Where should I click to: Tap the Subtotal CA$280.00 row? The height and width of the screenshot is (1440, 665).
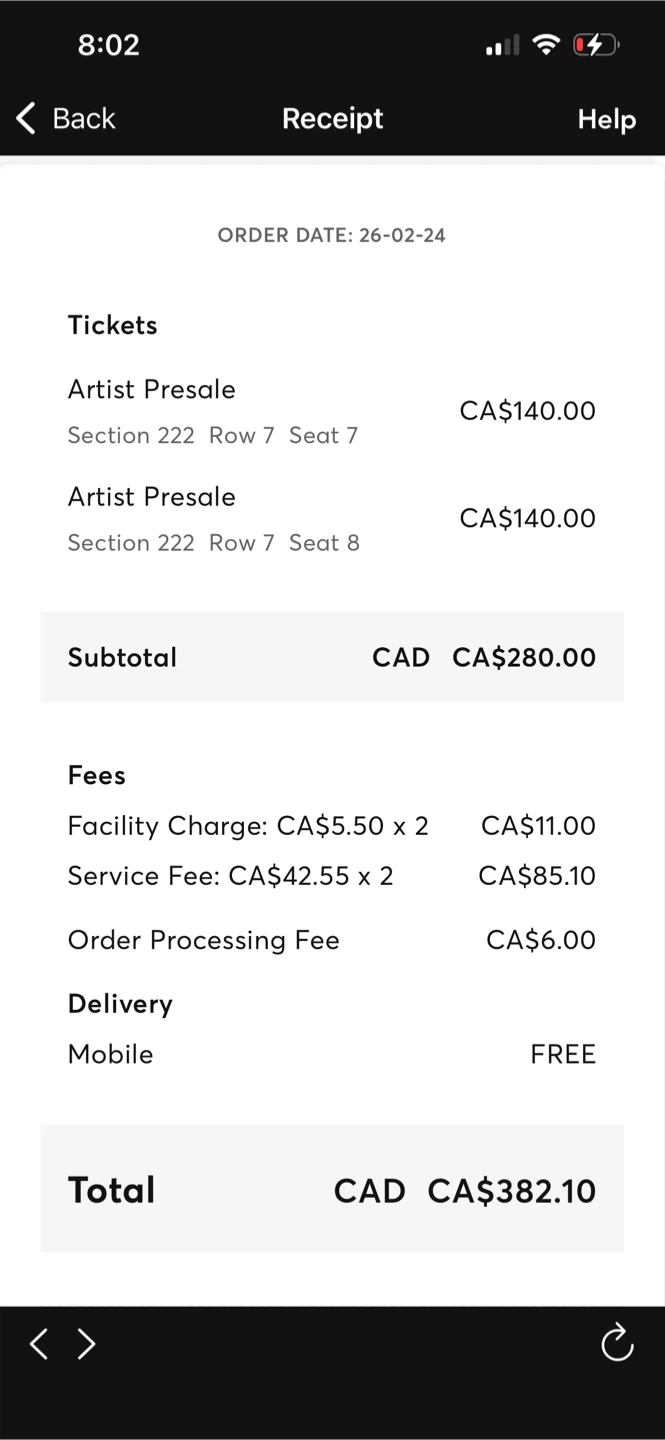coord(332,657)
